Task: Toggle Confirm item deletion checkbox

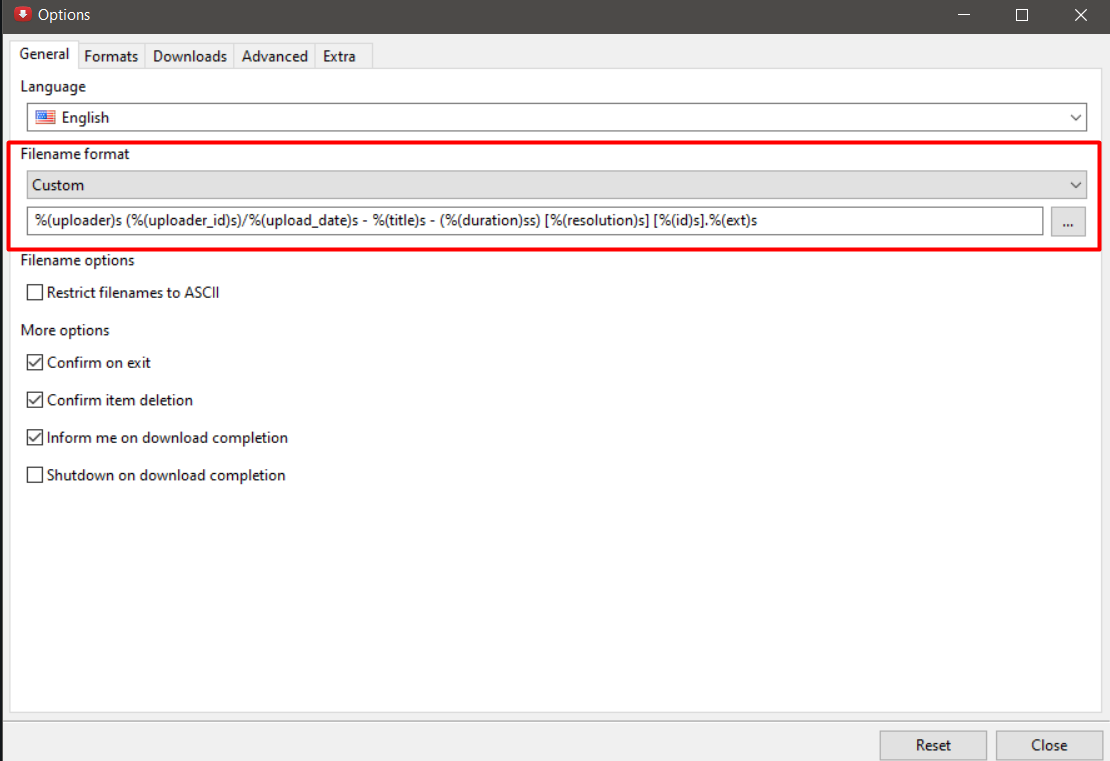Action: click(x=35, y=400)
